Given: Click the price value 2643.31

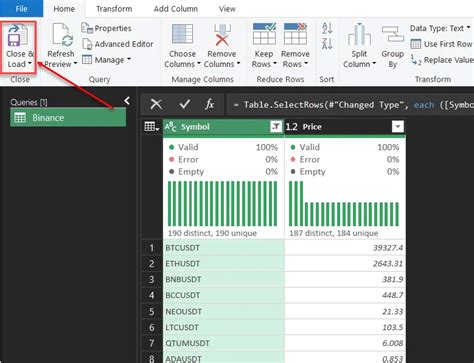Looking at the screenshot, I should (388, 263).
